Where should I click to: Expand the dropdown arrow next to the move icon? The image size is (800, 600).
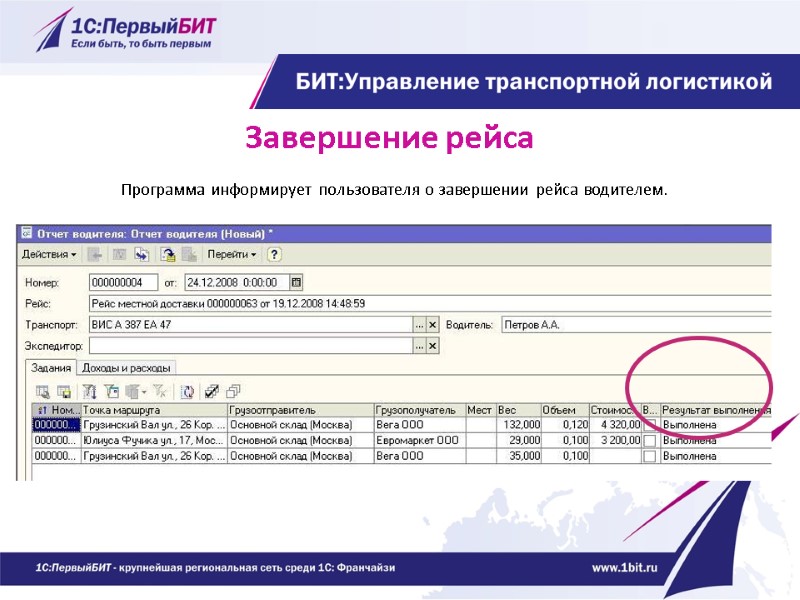[144, 391]
